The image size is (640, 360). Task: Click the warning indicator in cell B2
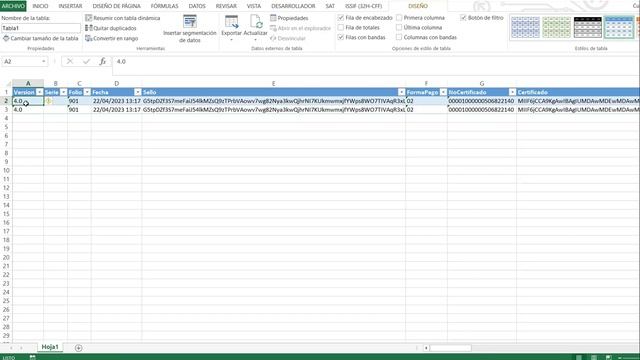[x=49, y=101]
